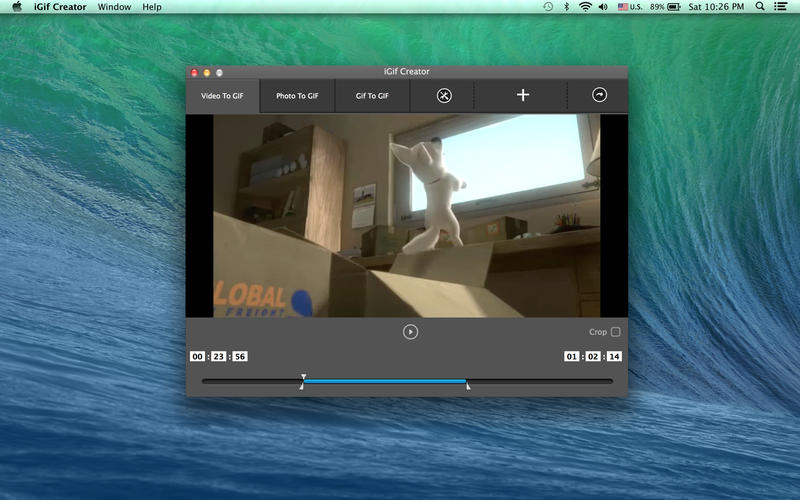This screenshot has height=500, width=800.
Task: Play the video preview
Action: click(410, 332)
